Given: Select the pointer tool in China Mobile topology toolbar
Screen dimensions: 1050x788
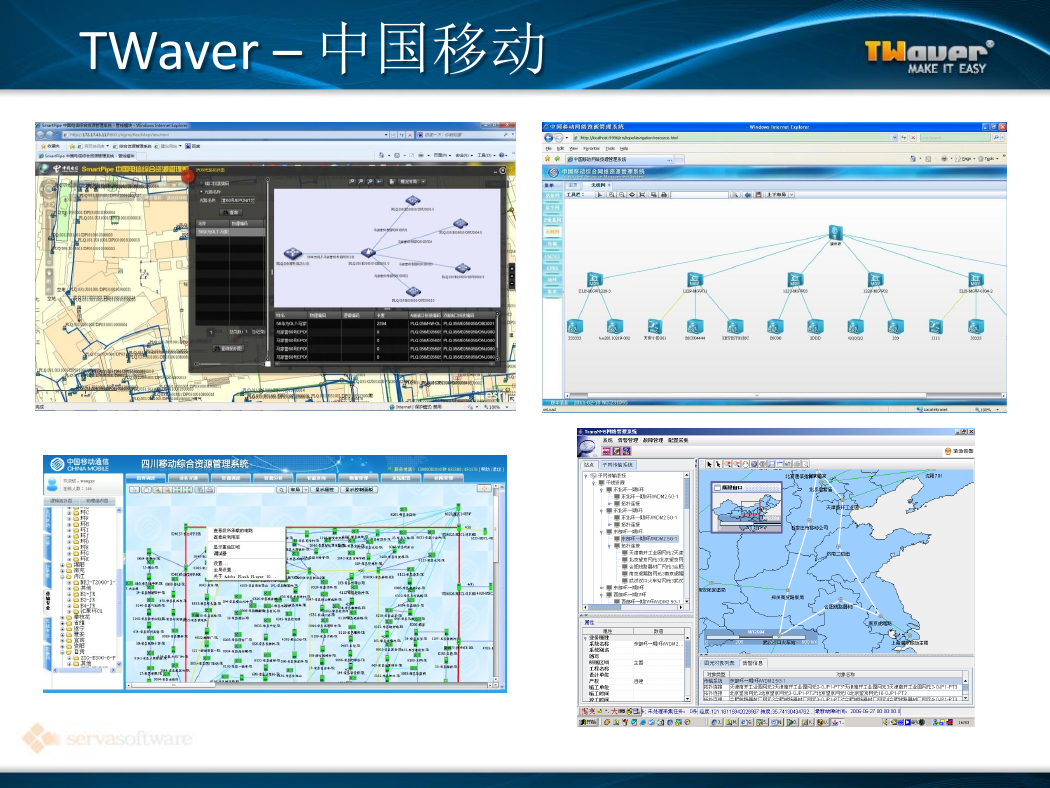Looking at the screenshot, I should 599,195.
